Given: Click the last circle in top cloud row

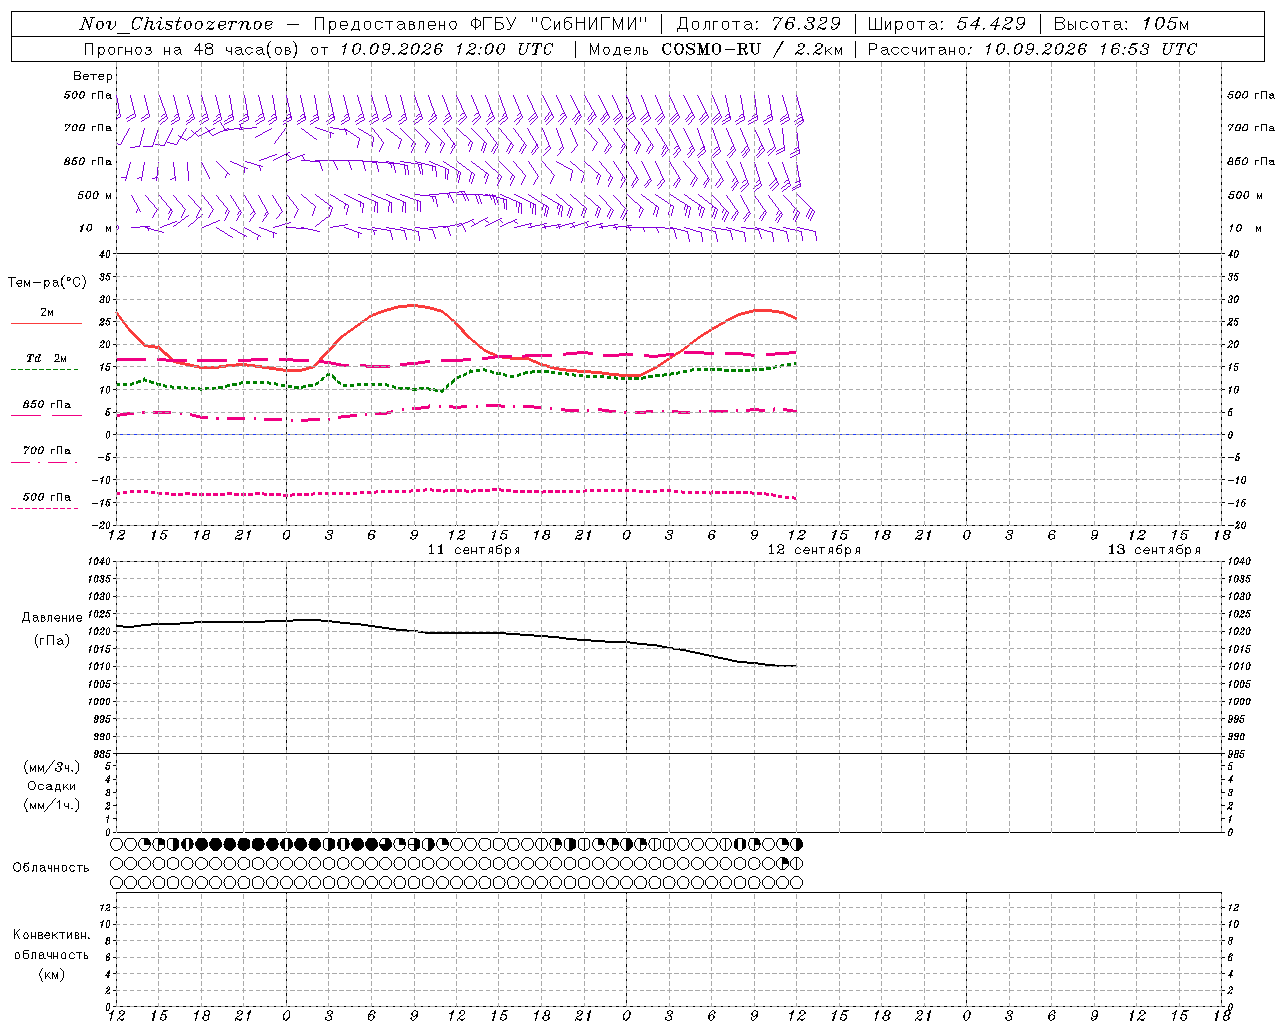Looking at the screenshot, I should coord(796,844).
